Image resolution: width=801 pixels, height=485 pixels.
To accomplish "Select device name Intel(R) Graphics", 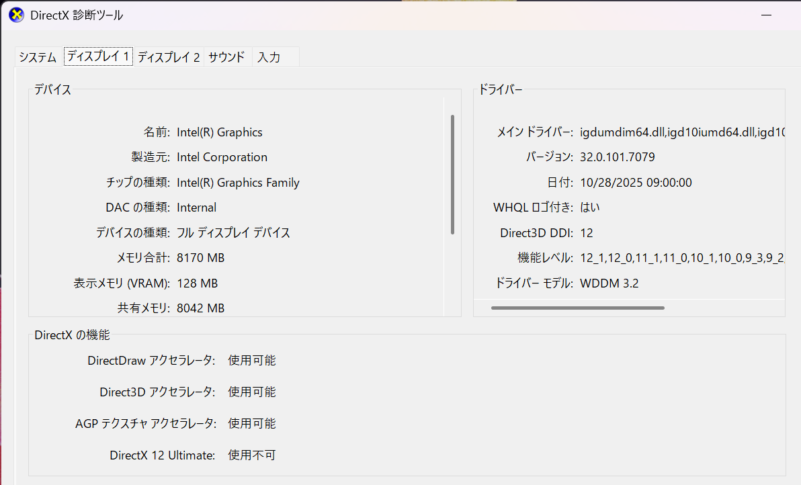I will 220,132.
